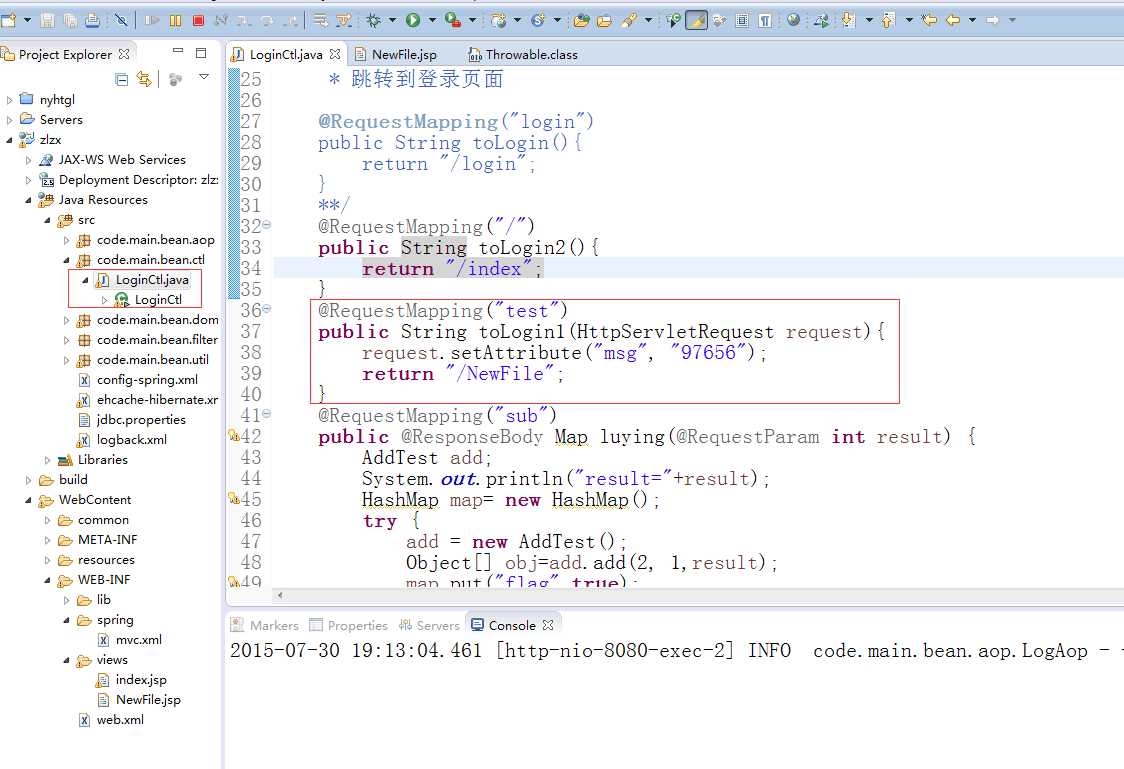Toggle Mark Occurrences highlighter button
This screenshot has width=1124, height=769.
(x=696, y=20)
